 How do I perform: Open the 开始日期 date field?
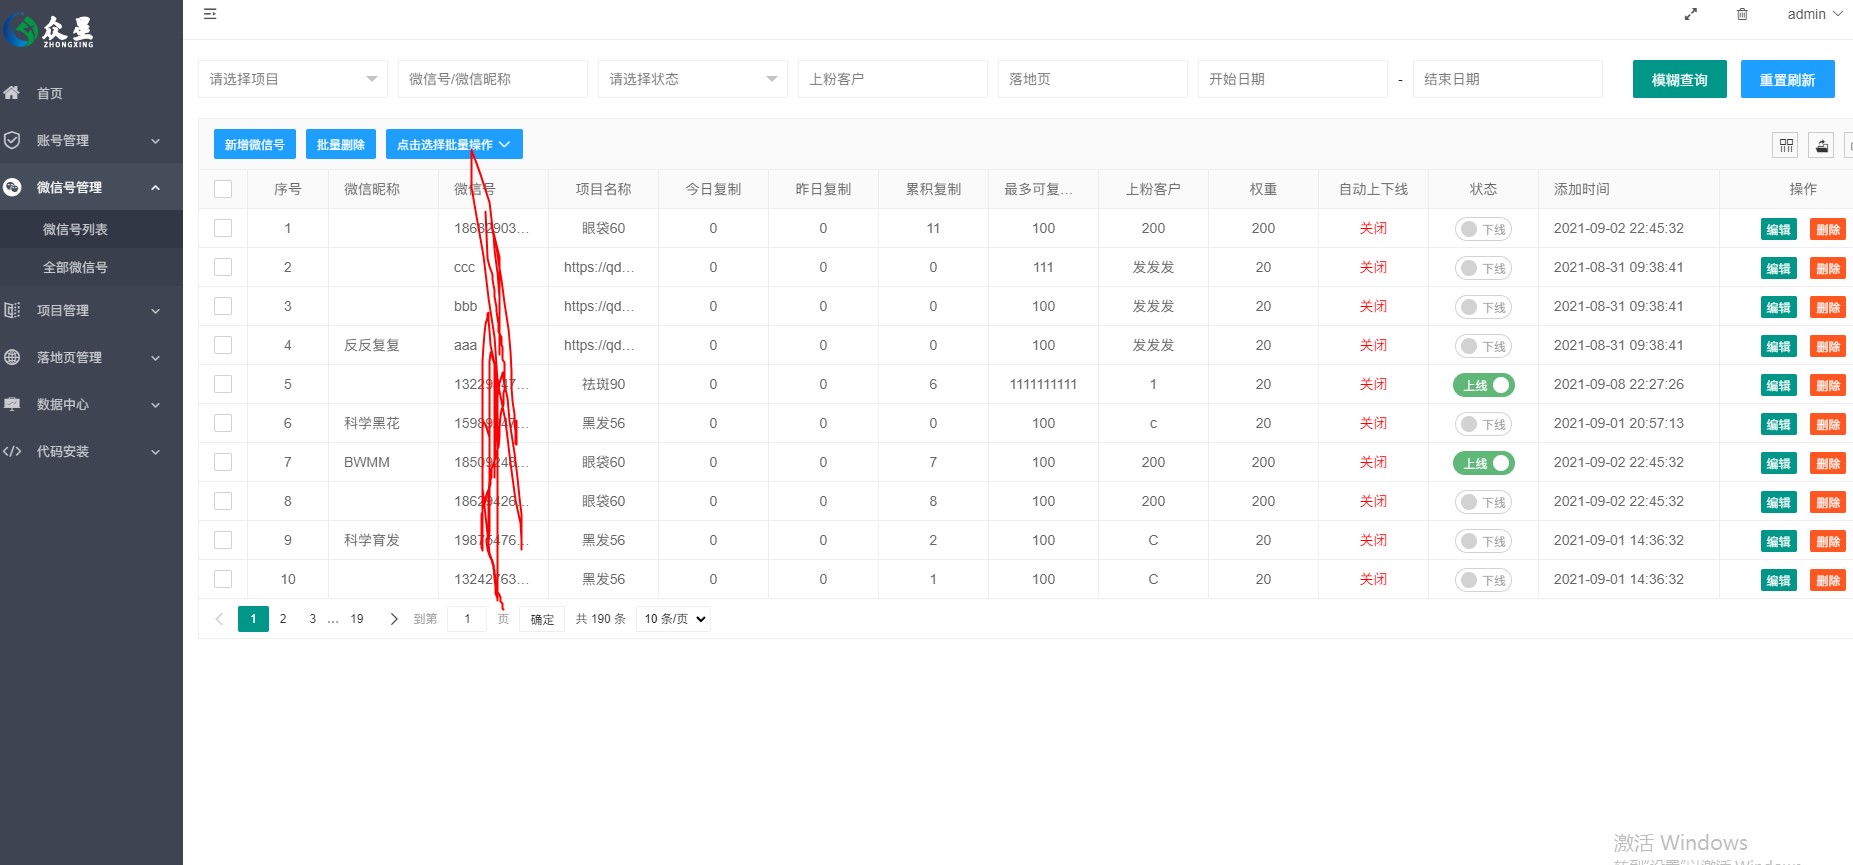click(x=1293, y=79)
